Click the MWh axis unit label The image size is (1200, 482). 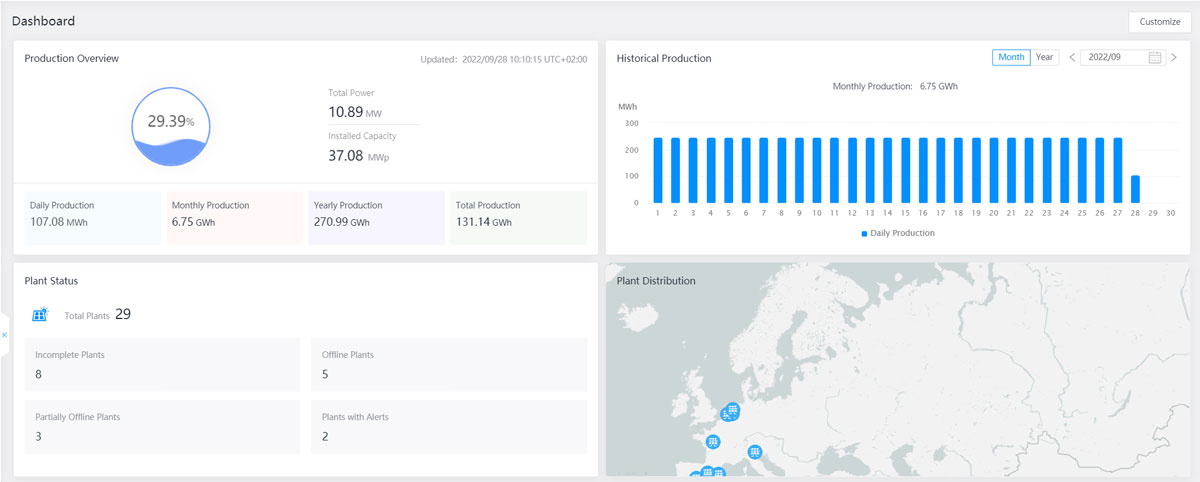[627, 106]
